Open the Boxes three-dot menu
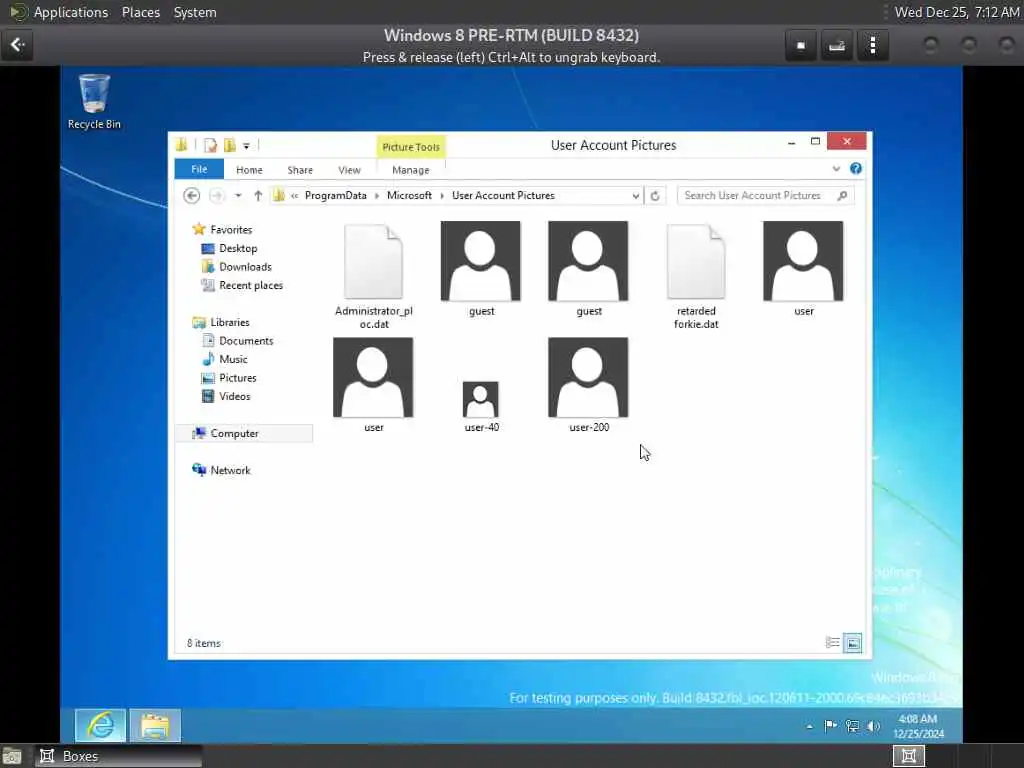Viewport: 1024px width, 768px height. pos(873,45)
